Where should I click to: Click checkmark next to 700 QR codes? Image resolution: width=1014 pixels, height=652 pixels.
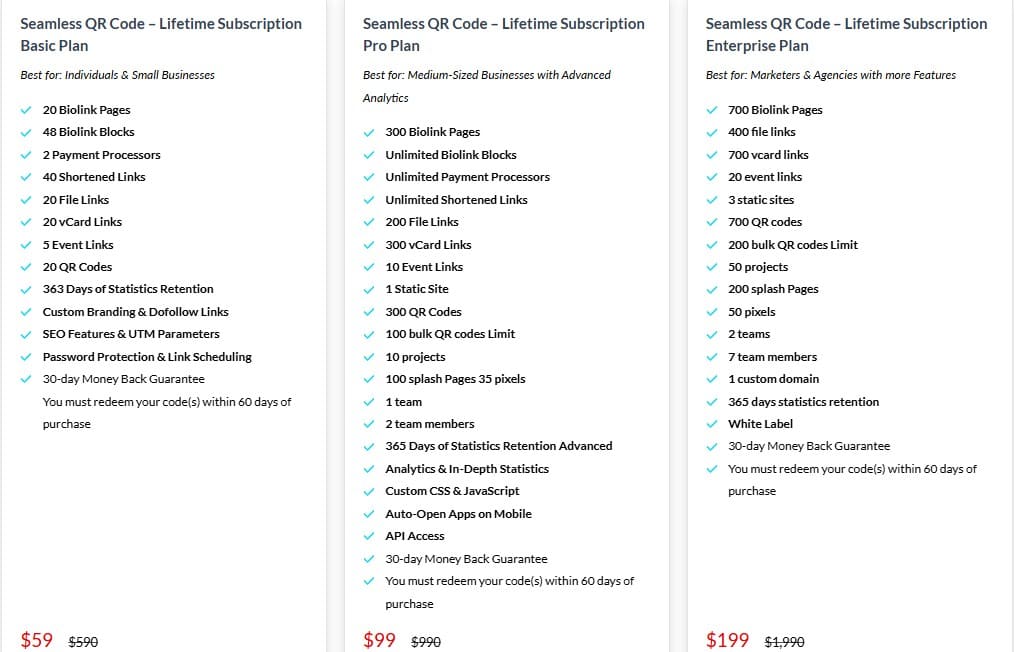pyautogui.click(x=711, y=222)
